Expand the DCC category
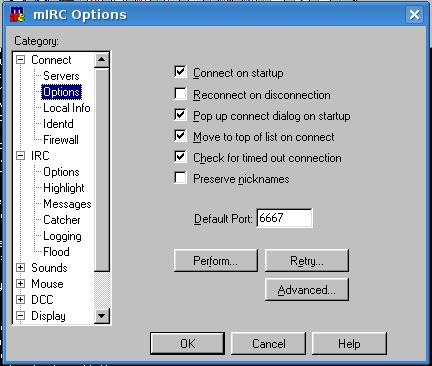 point(21,300)
